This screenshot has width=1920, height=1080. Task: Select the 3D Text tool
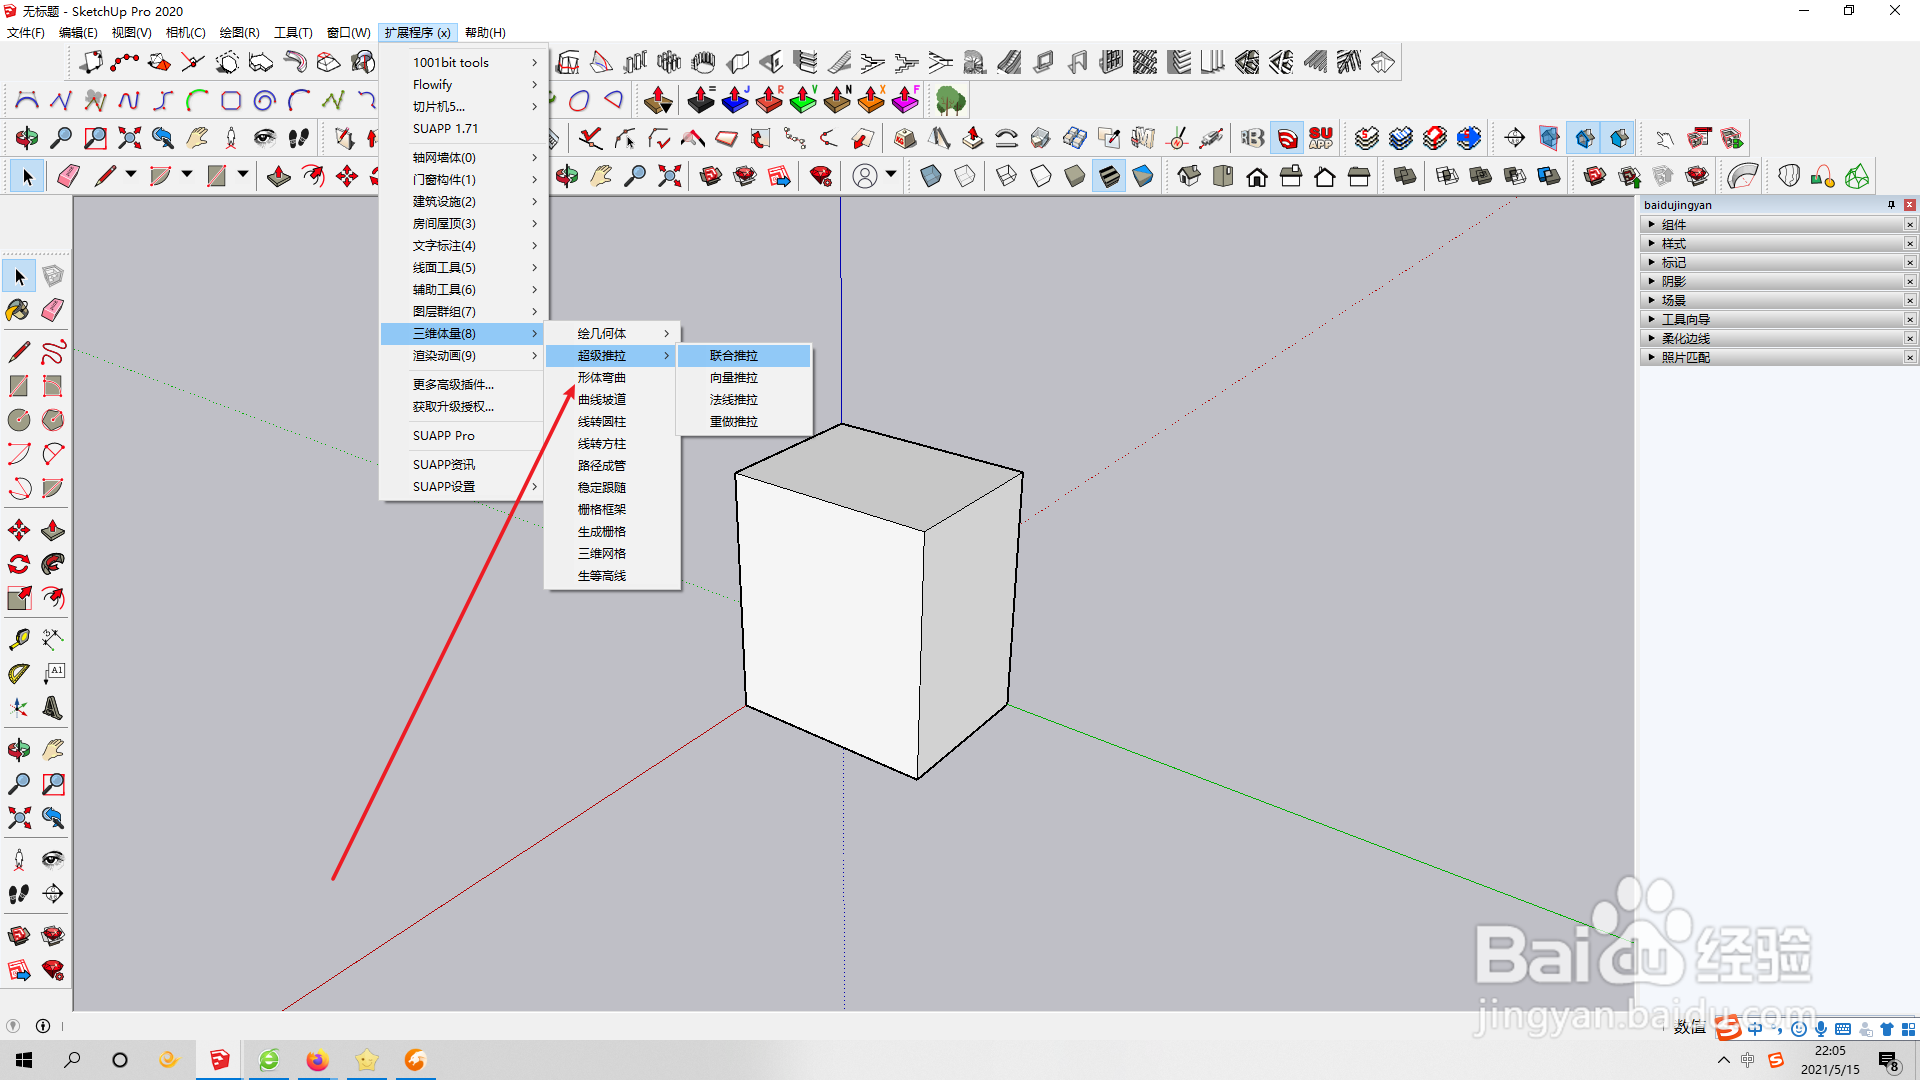pyautogui.click(x=53, y=708)
